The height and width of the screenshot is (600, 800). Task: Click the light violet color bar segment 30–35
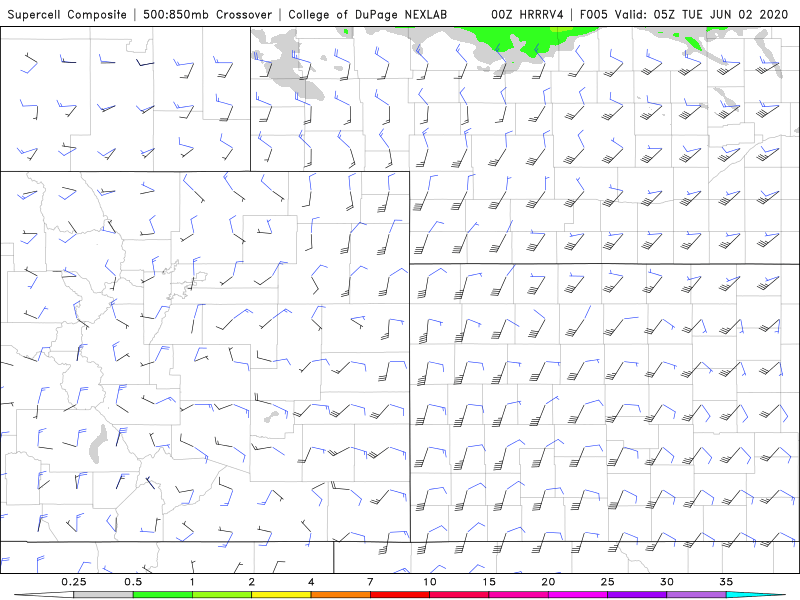point(696,595)
